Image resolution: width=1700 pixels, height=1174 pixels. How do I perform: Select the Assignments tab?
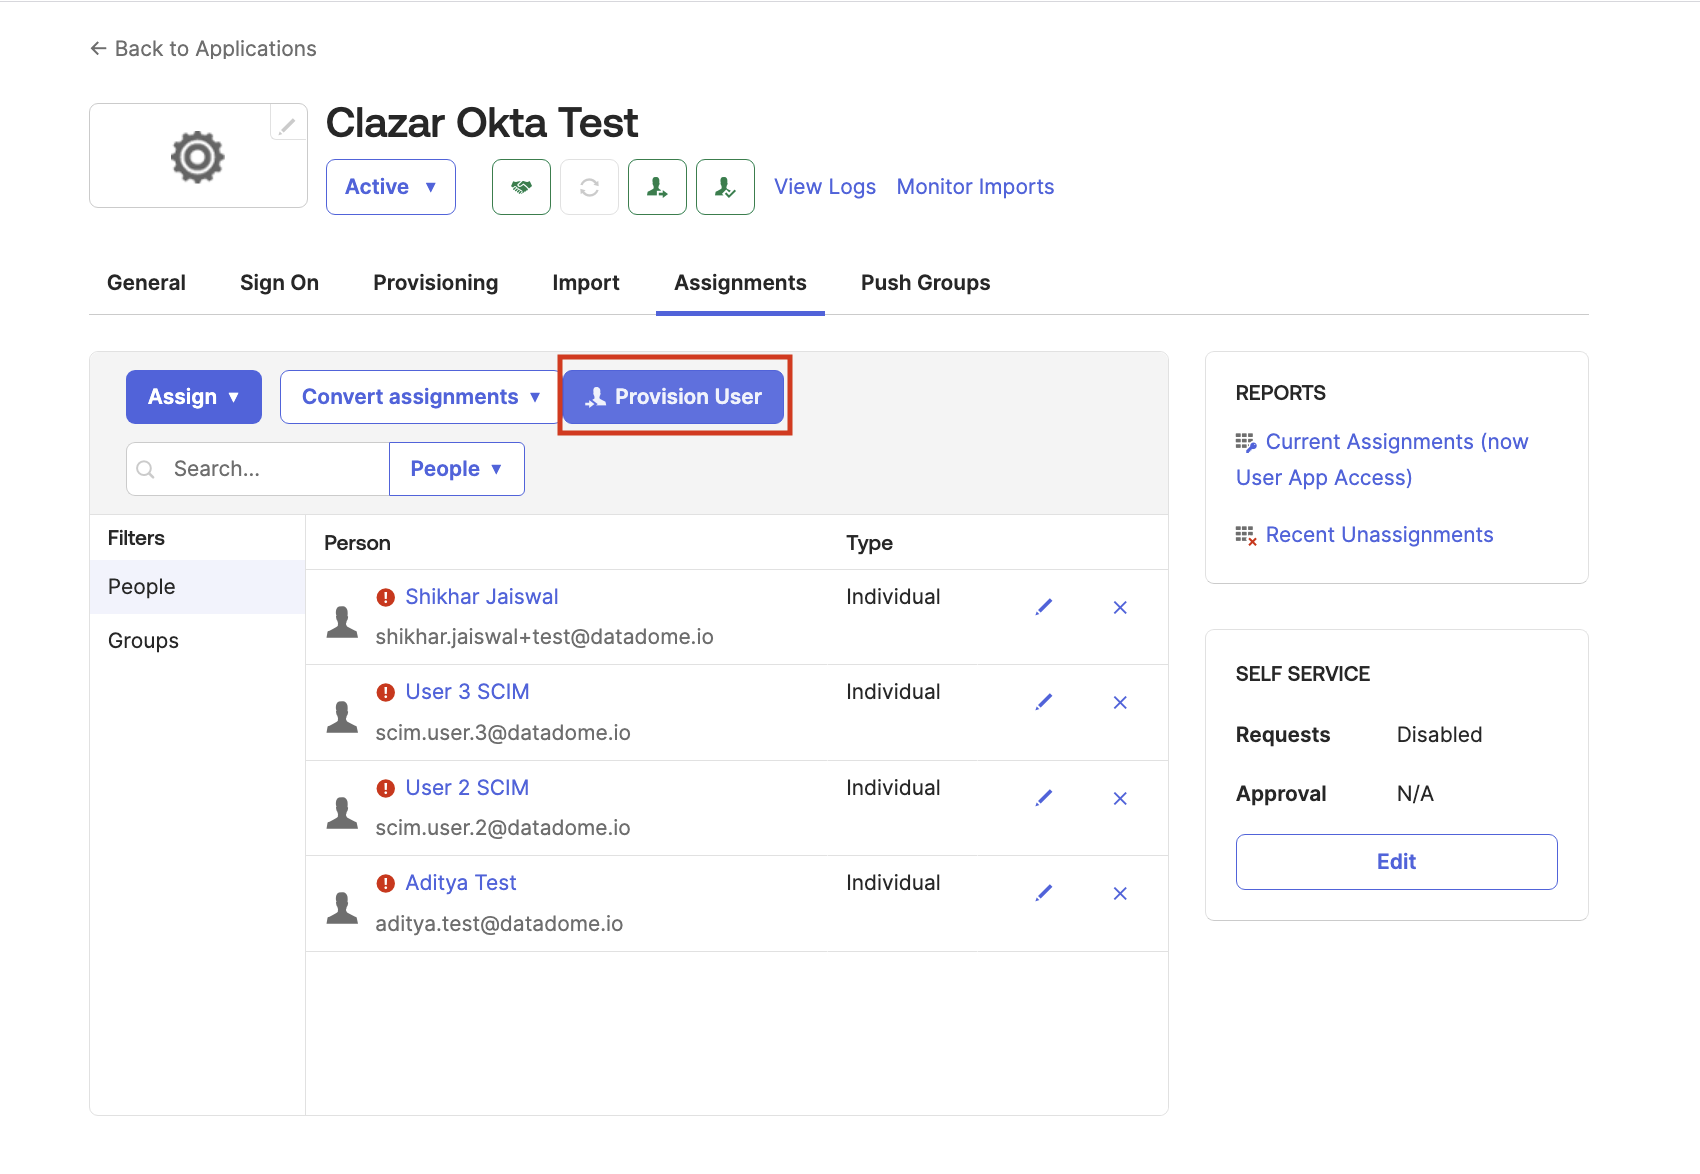tap(740, 283)
